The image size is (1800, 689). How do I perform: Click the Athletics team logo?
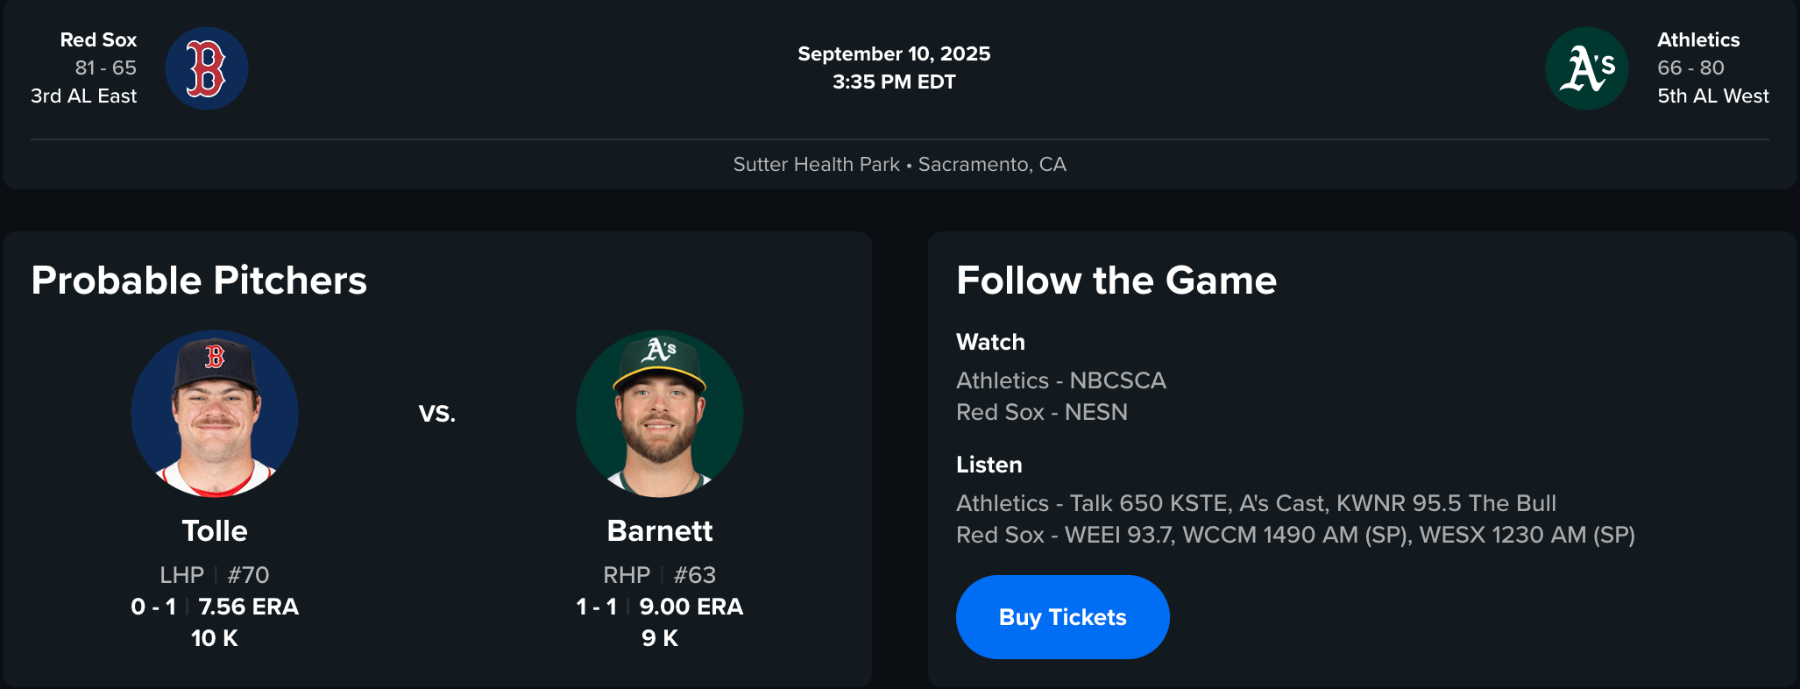tap(1586, 68)
